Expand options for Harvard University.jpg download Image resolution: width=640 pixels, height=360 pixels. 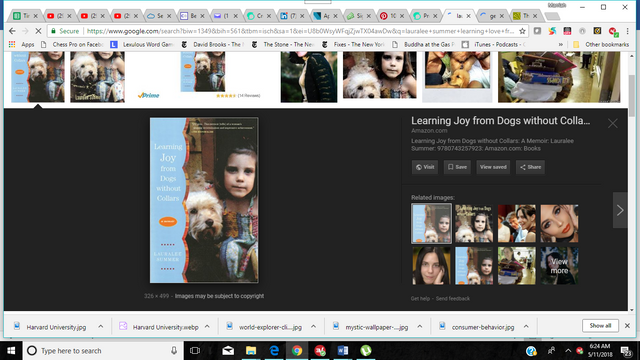pyautogui.click(x=101, y=327)
